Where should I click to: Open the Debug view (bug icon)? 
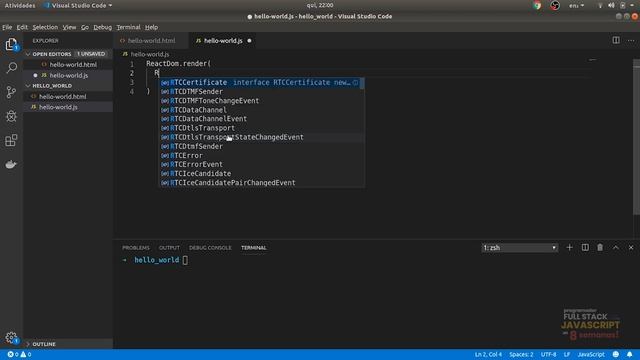pyautogui.click(x=11, y=116)
